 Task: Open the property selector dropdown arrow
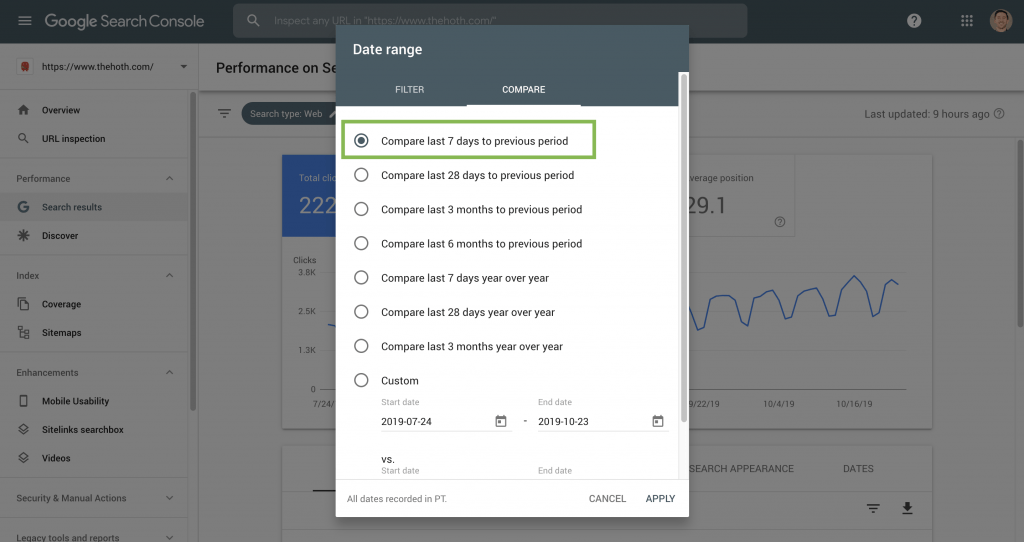coord(184,66)
